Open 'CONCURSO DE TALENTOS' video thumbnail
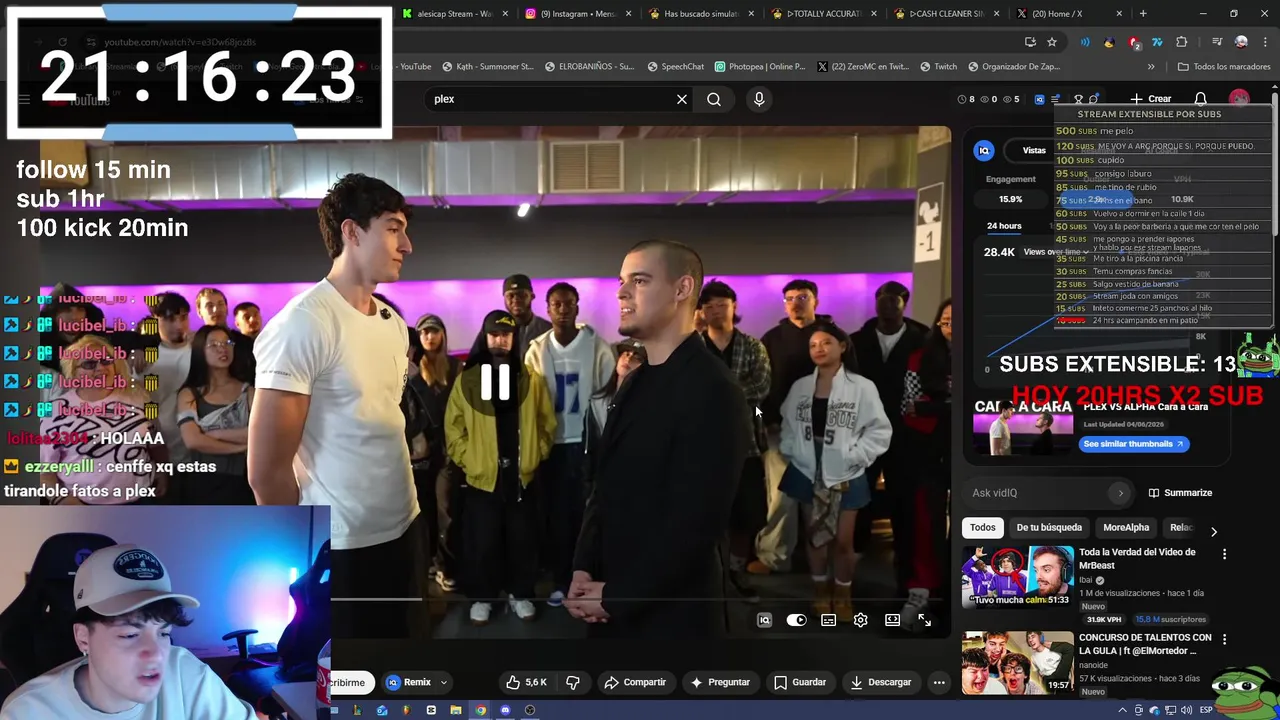 1018,662
